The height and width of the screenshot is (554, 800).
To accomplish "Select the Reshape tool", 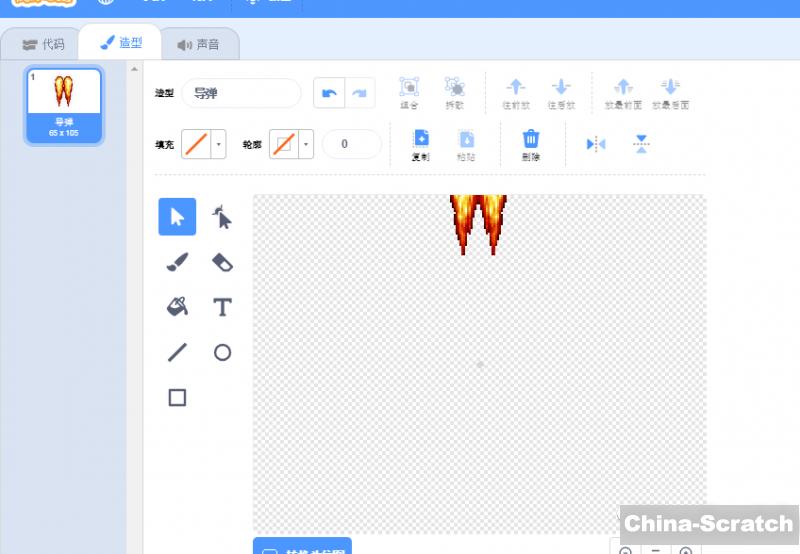I will click(222, 217).
